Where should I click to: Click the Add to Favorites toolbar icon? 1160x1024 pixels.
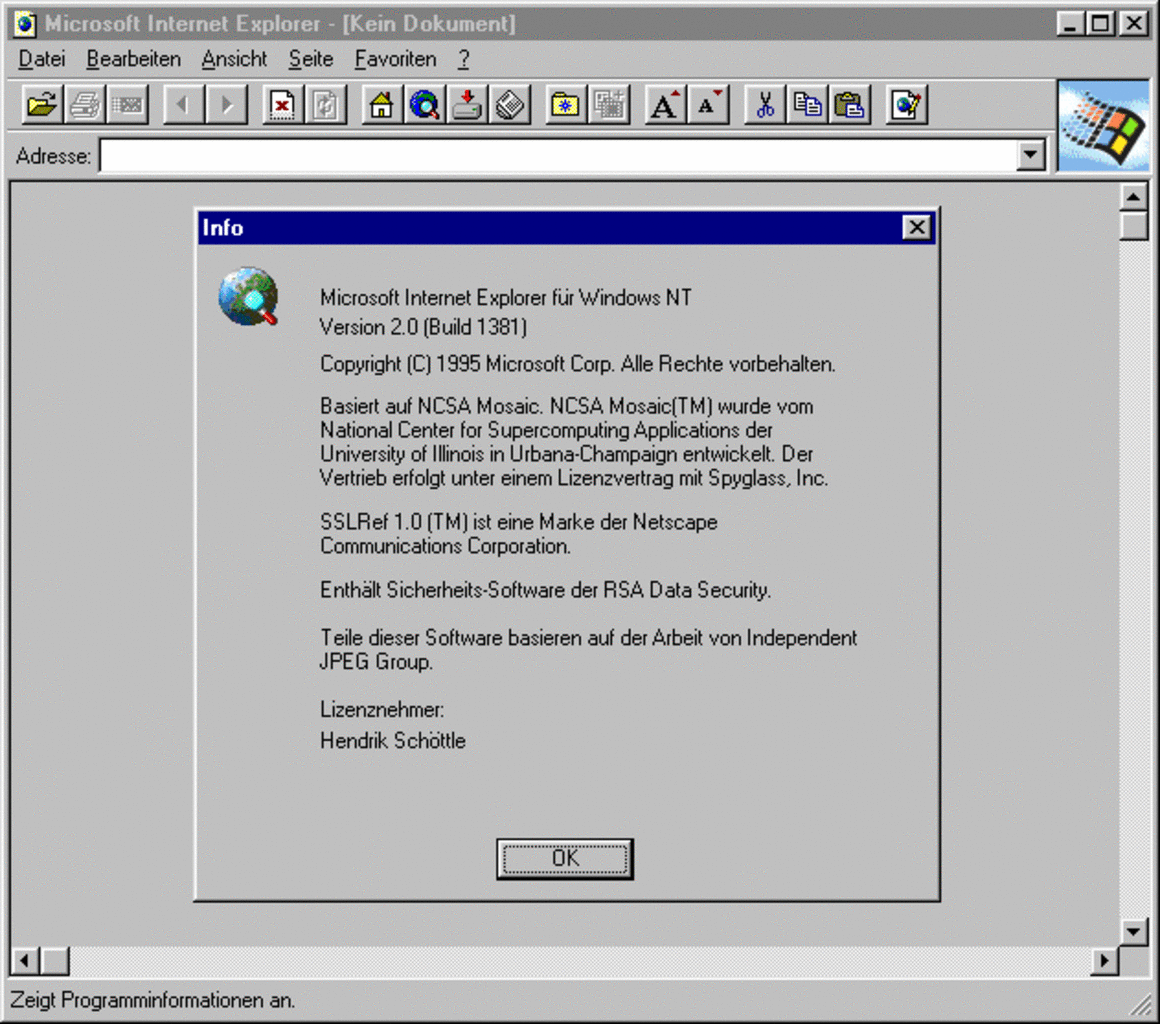click(609, 105)
